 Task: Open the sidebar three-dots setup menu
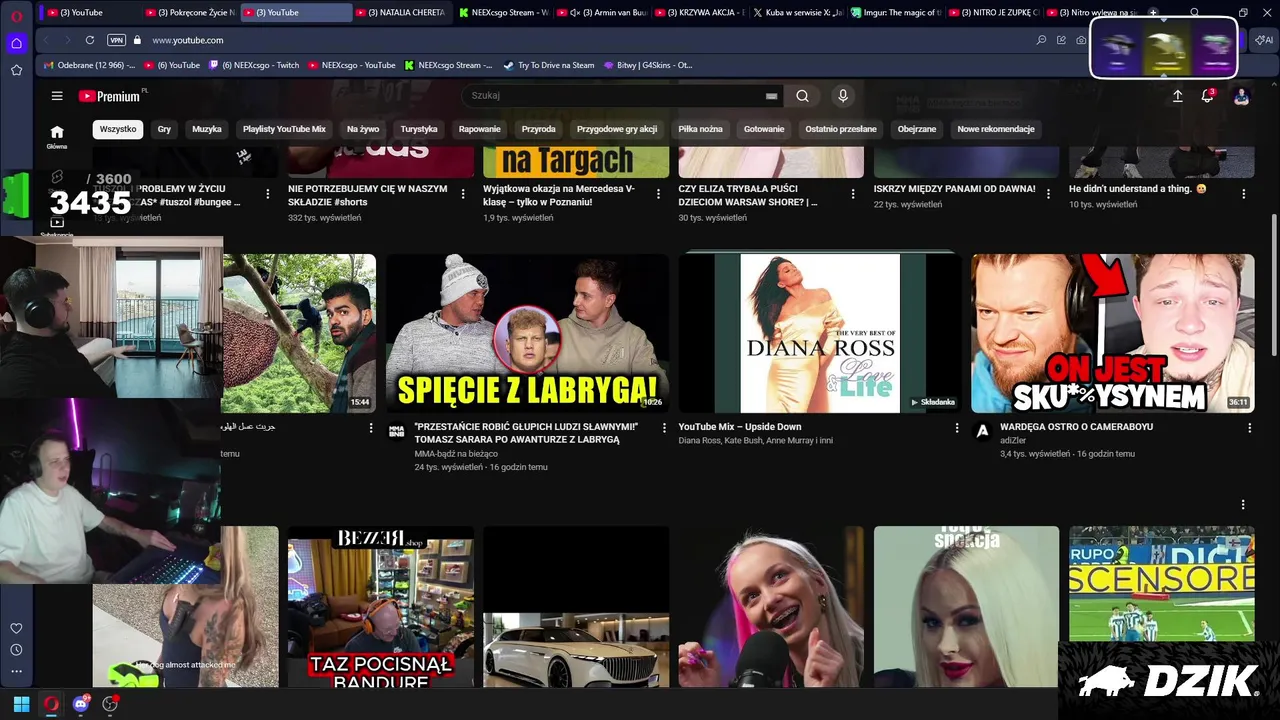tap(16, 671)
